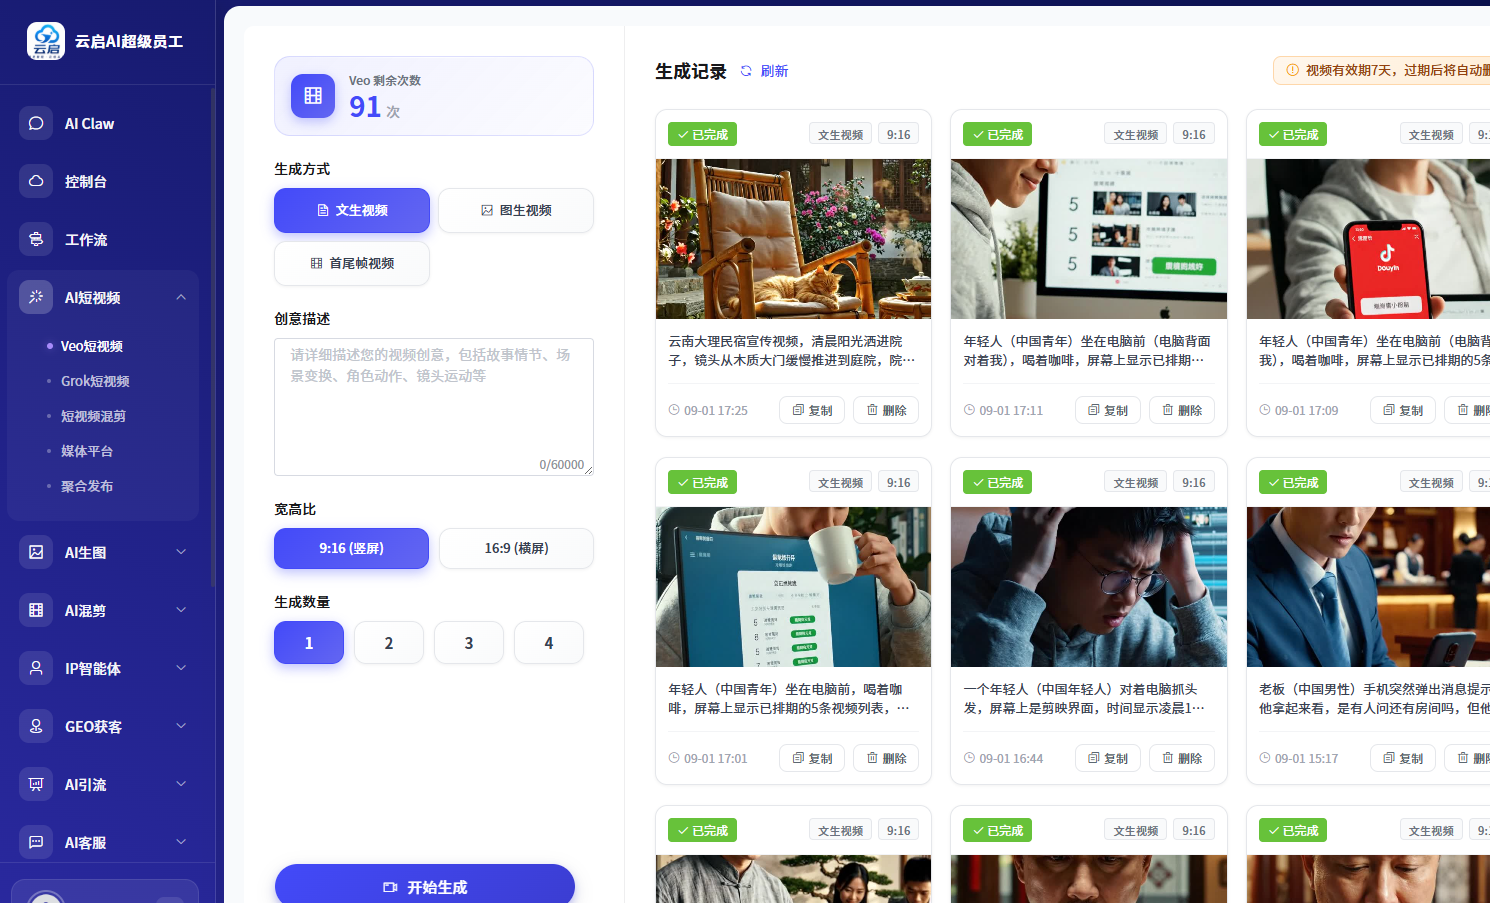Select 文生视频 generation mode
The width and height of the screenshot is (1490, 903).
352,210
